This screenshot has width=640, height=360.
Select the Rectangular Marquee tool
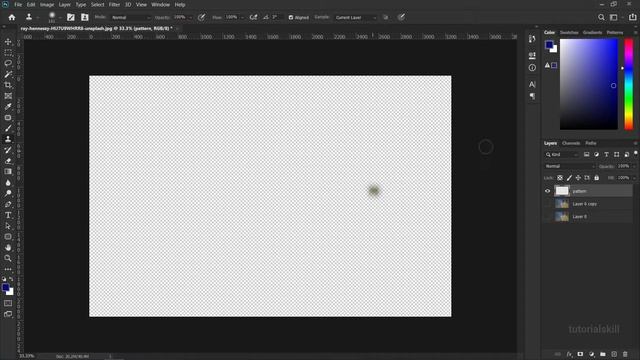coord(8,53)
